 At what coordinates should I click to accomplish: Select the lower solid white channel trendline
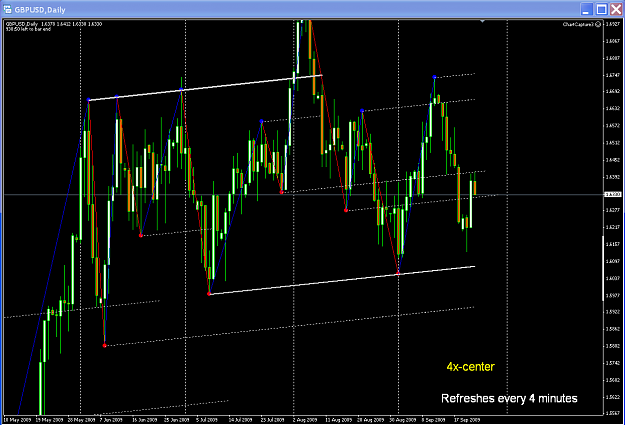tap(342, 280)
